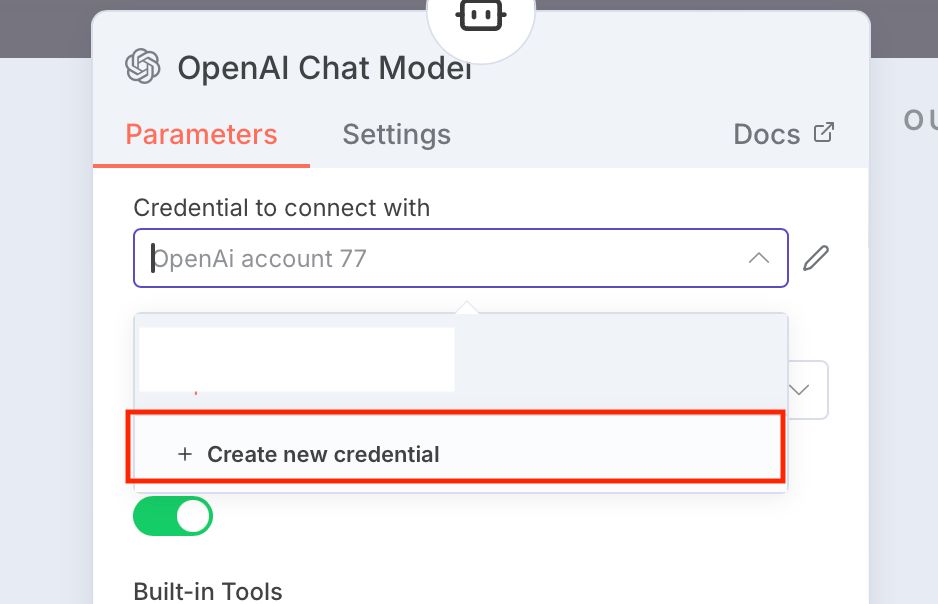Switch to the Settings tab
Viewport: 938px width, 604px height.
(396, 134)
